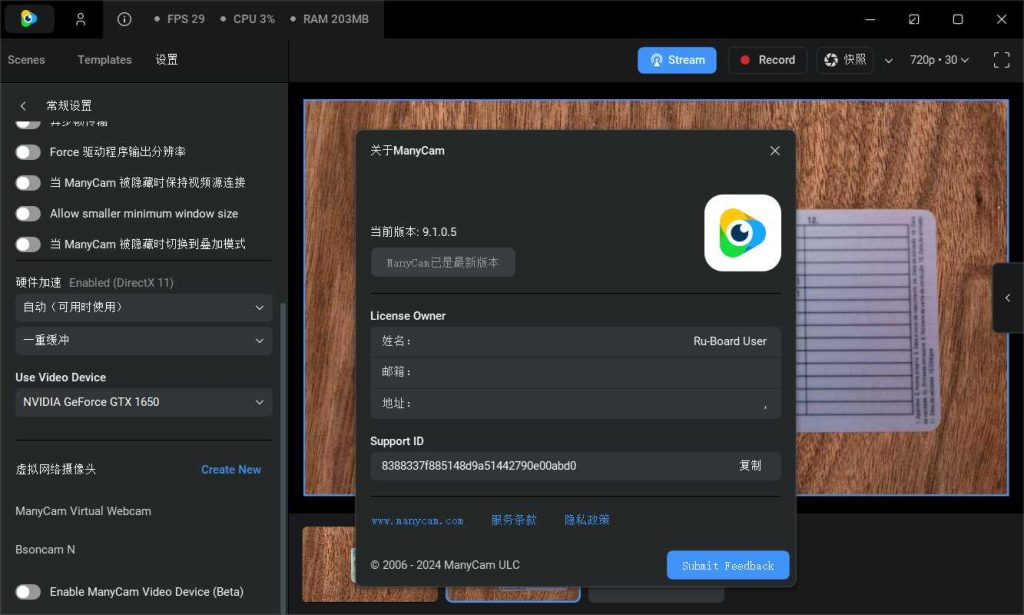Click 硬件加速 Enabled (DirectX 11) label
This screenshot has height=615, width=1024.
(x=95, y=283)
